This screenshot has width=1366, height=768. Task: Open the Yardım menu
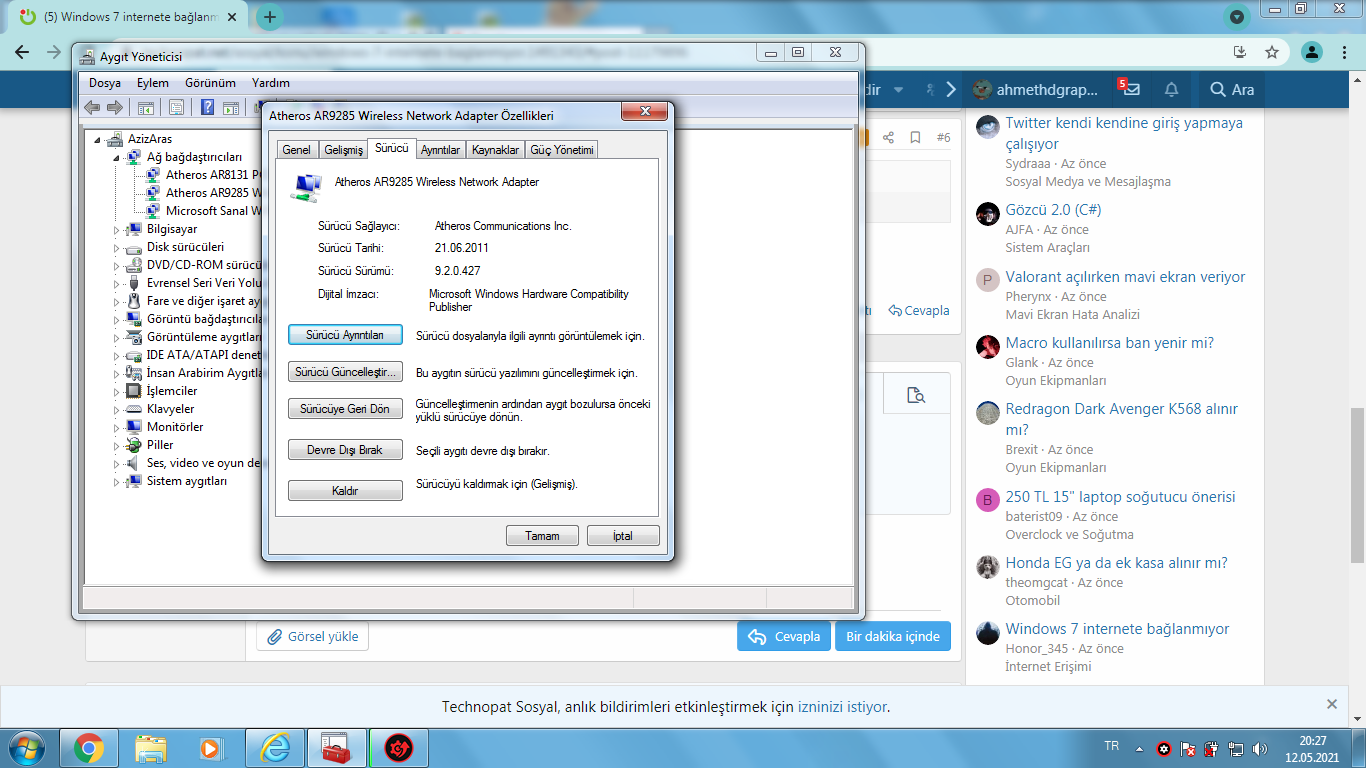[x=271, y=83]
